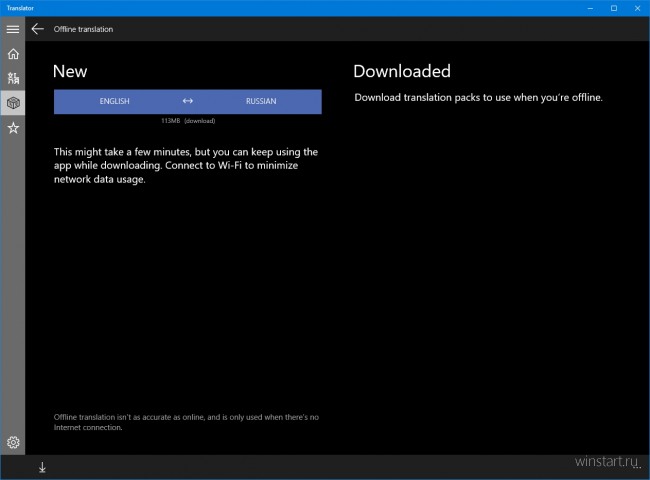Open Settings via the gear icon

tap(13, 442)
